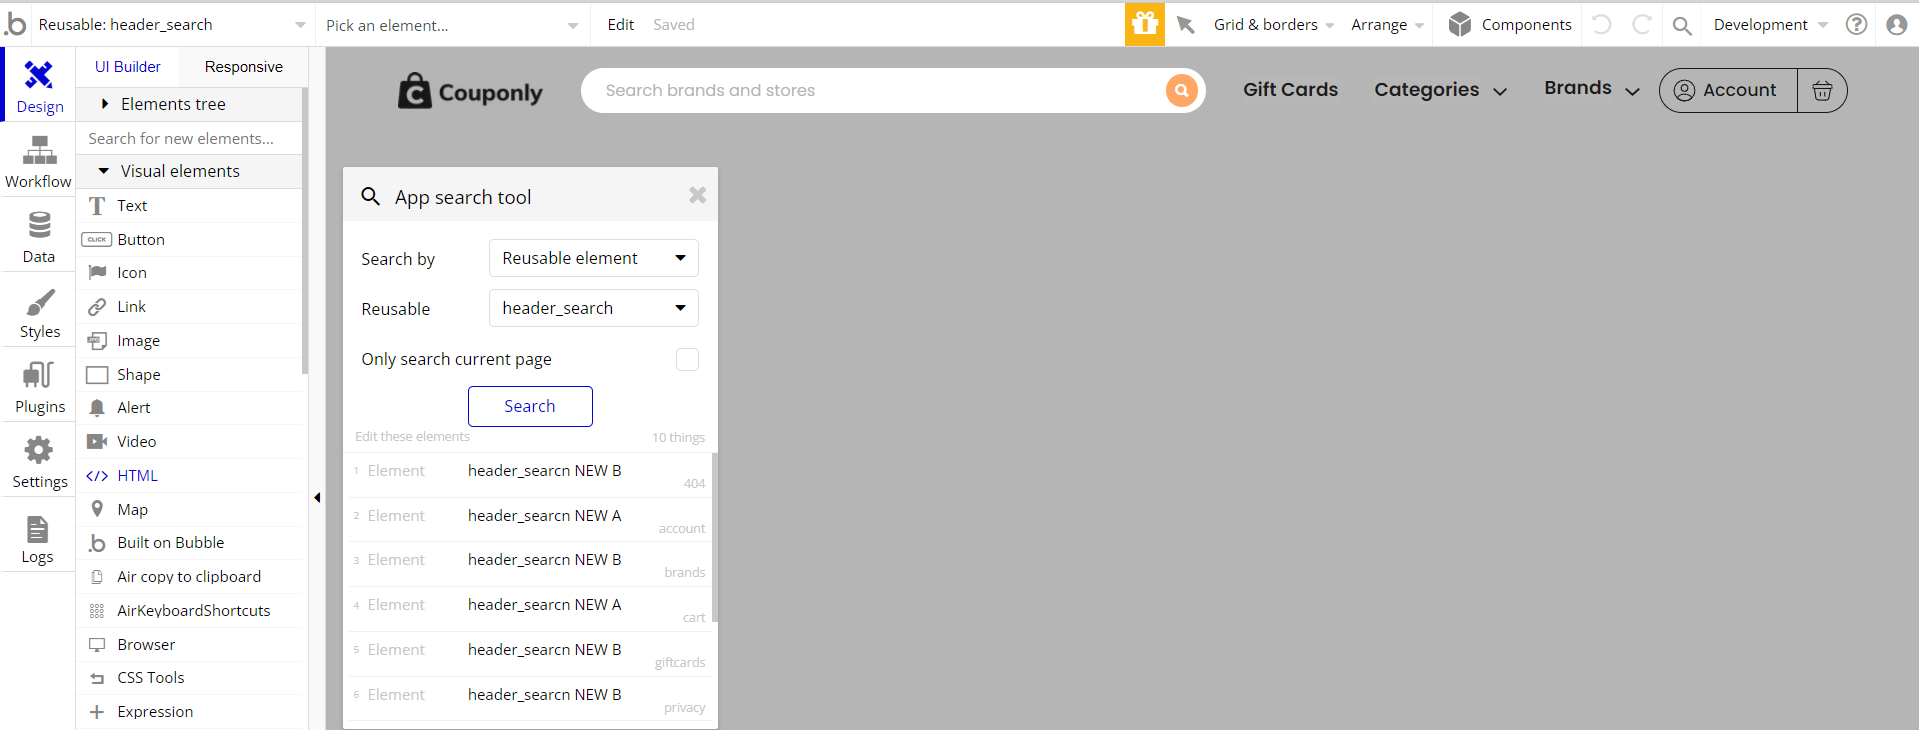Viewport: 1919px width, 730px height.
Task: Select the Icon element
Action: pos(190,273)
